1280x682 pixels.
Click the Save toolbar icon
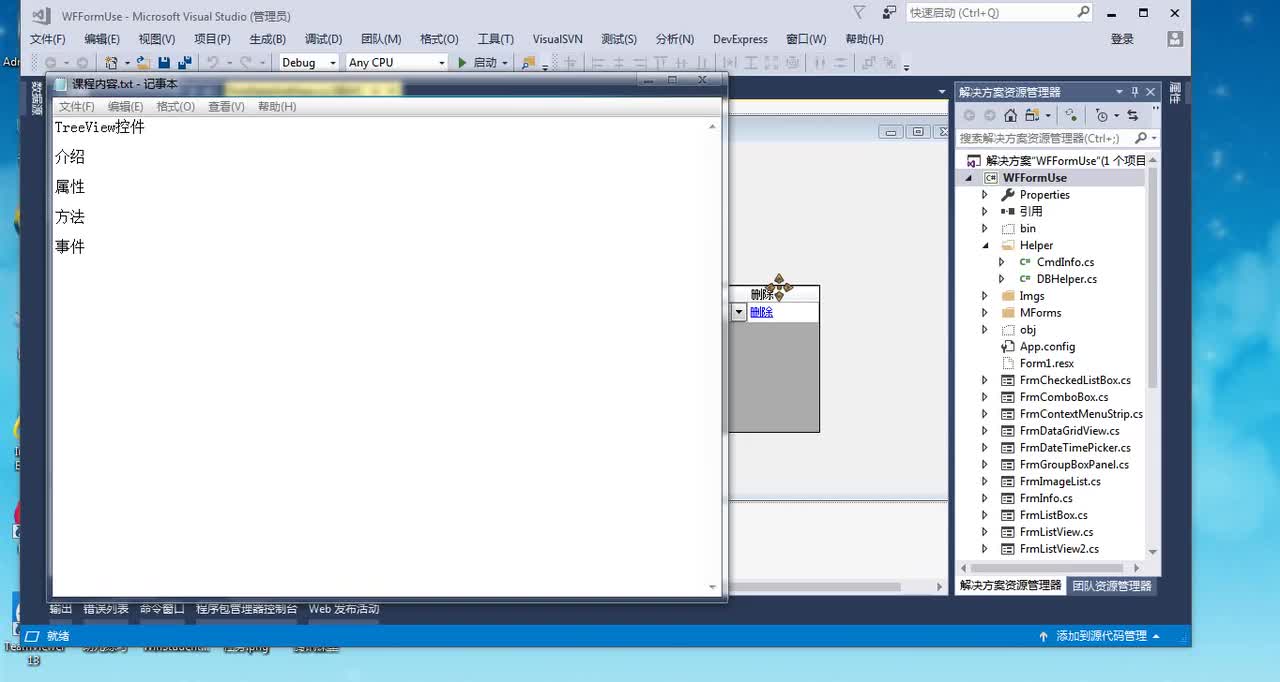[164, 62]
